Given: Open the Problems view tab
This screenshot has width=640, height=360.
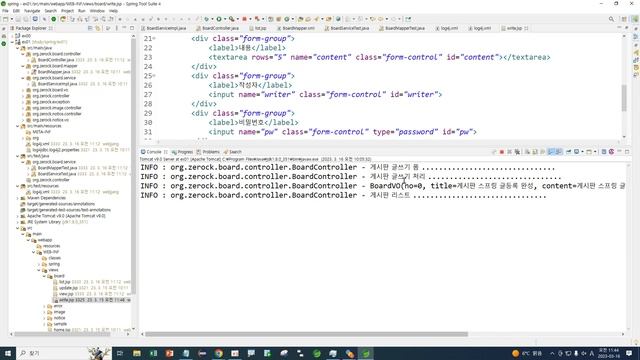Looking at the screenshot, I should tap(208, 152).
